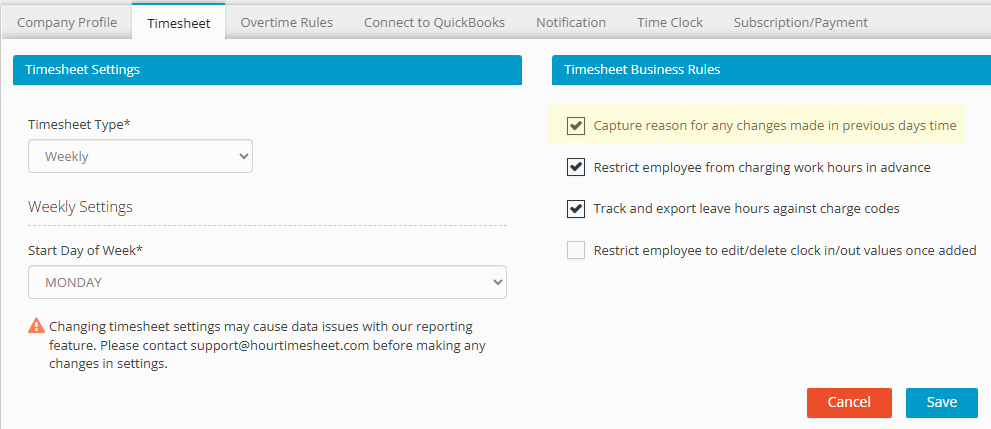Uncheck Capture reason for previous days changes

576,126
